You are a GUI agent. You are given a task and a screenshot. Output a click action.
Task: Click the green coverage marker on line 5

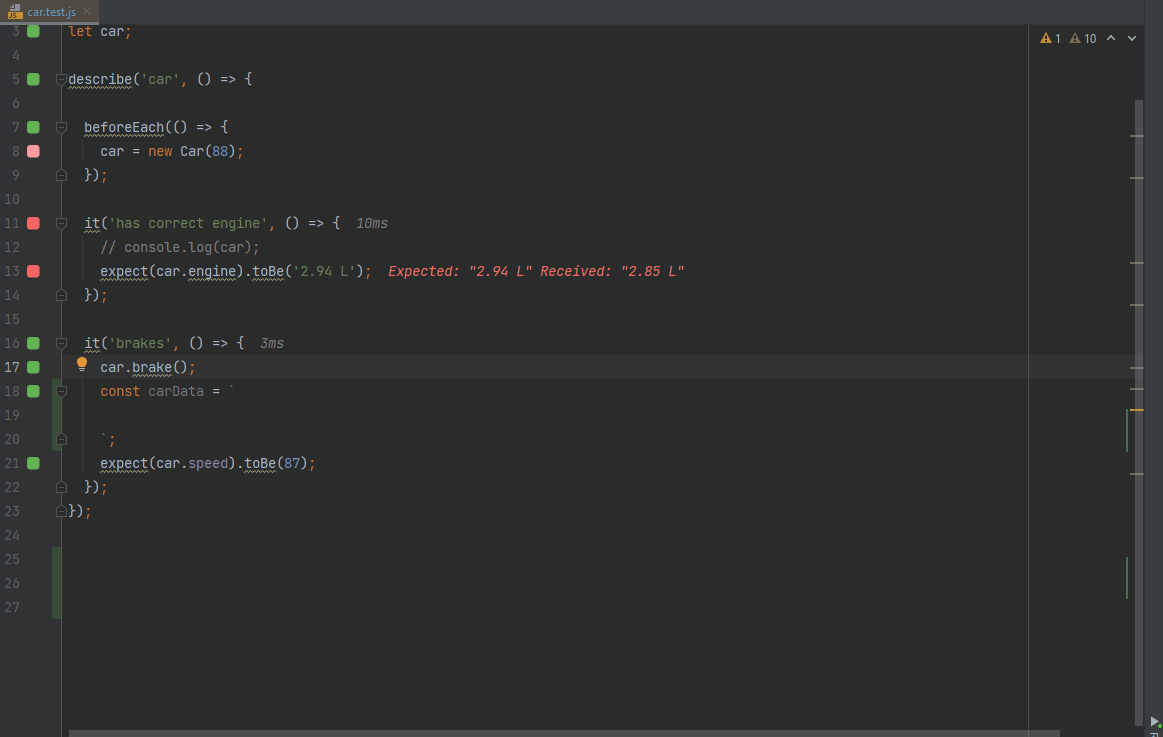(33, 79)
